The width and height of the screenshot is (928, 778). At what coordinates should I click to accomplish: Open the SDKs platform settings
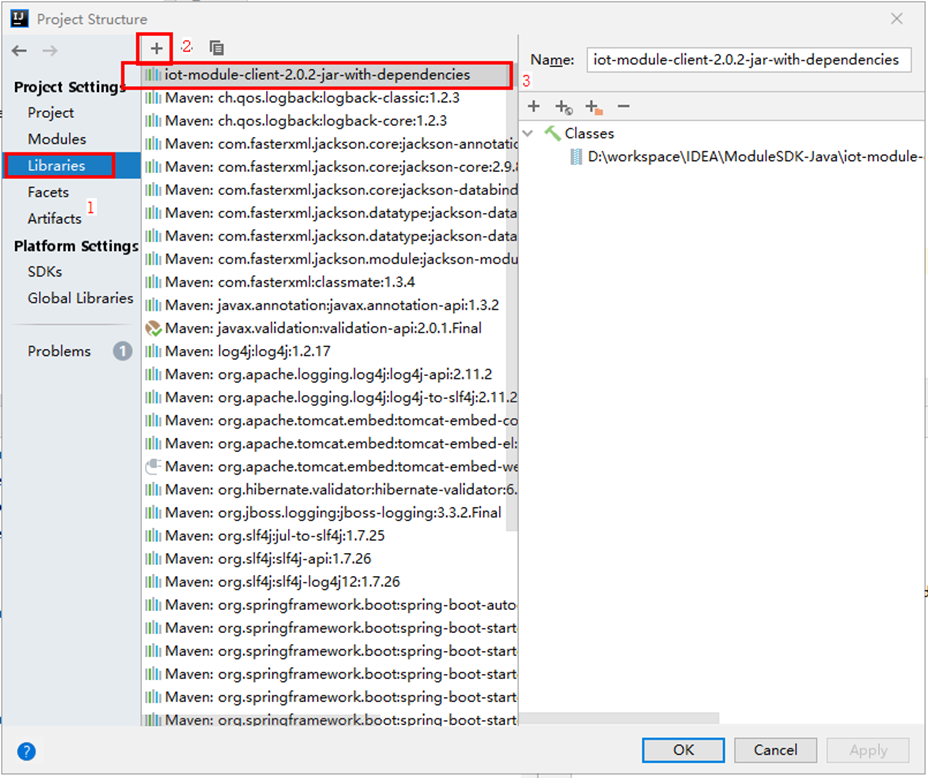(45, 272)
